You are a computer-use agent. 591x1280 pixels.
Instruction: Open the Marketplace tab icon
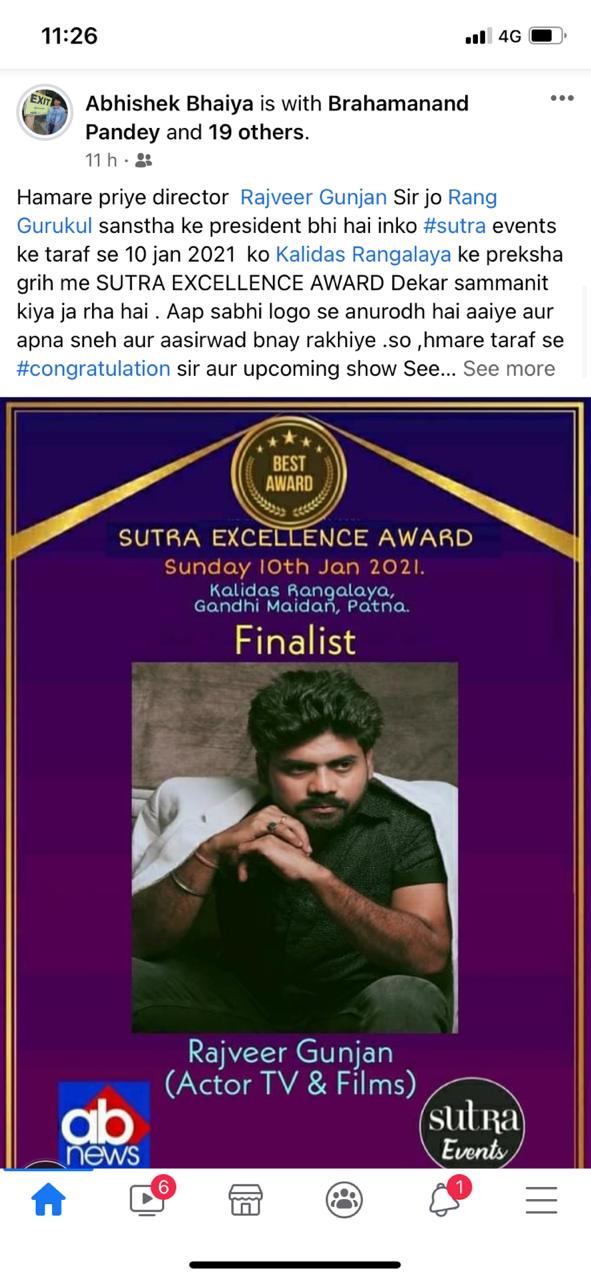pos(245,1199)
